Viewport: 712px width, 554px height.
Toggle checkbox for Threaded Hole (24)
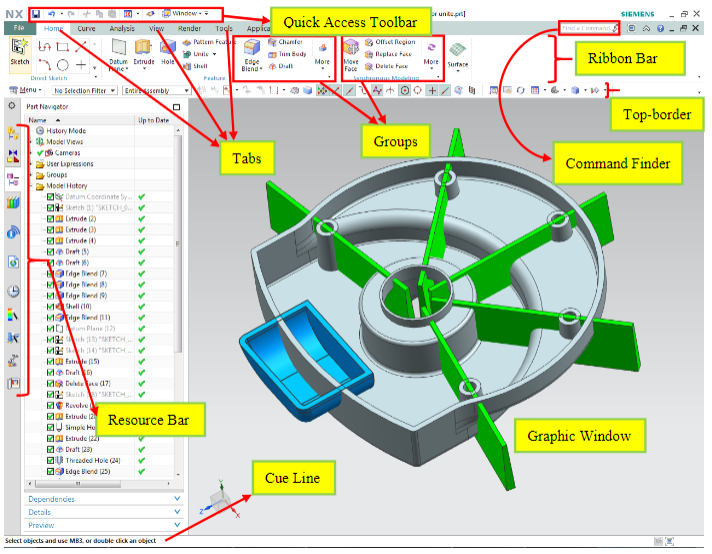coord(51,460)
